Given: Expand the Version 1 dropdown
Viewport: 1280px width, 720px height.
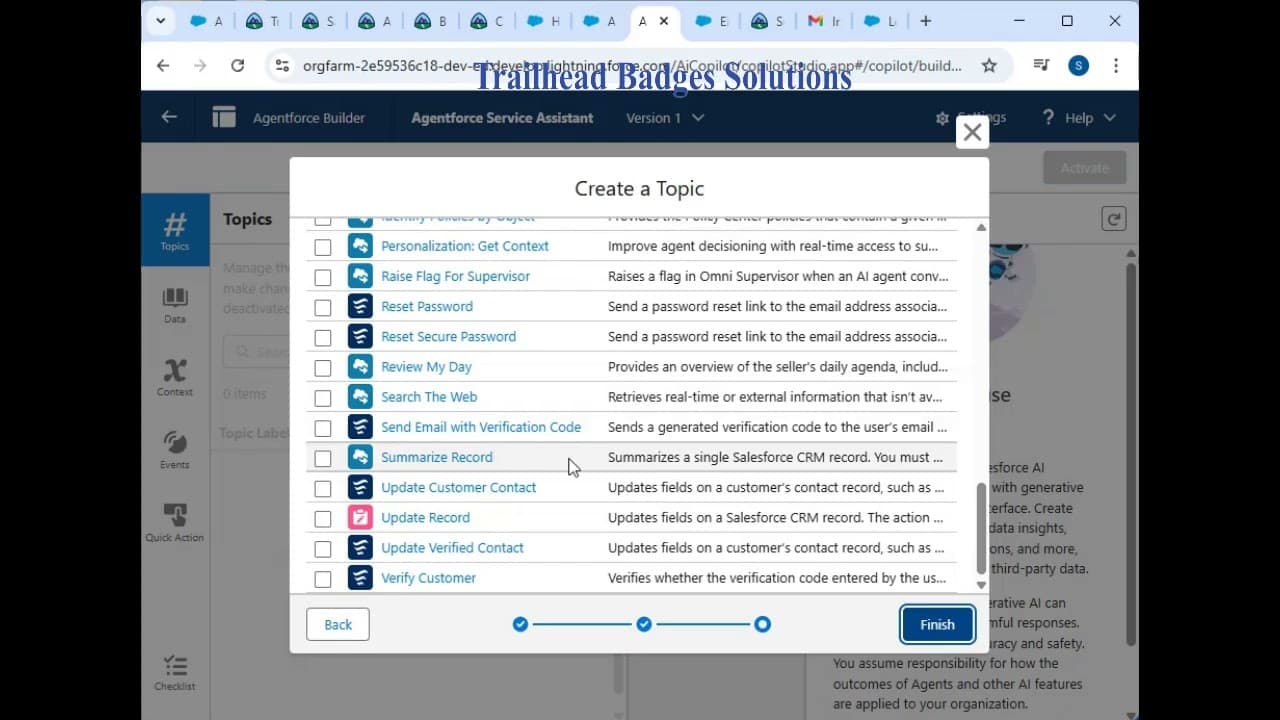Looking at the screenshot, I should click(x=665, y=118).
